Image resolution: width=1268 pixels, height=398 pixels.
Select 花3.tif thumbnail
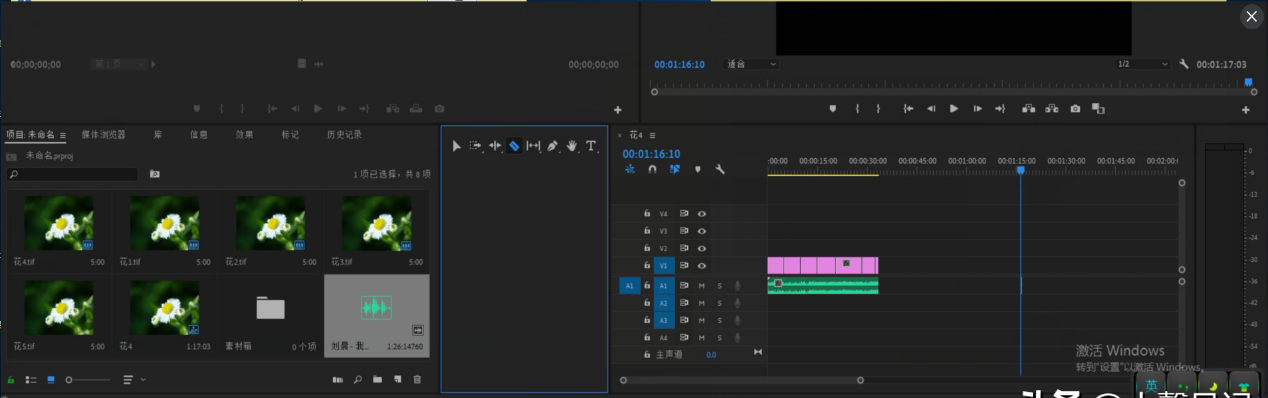377,222
